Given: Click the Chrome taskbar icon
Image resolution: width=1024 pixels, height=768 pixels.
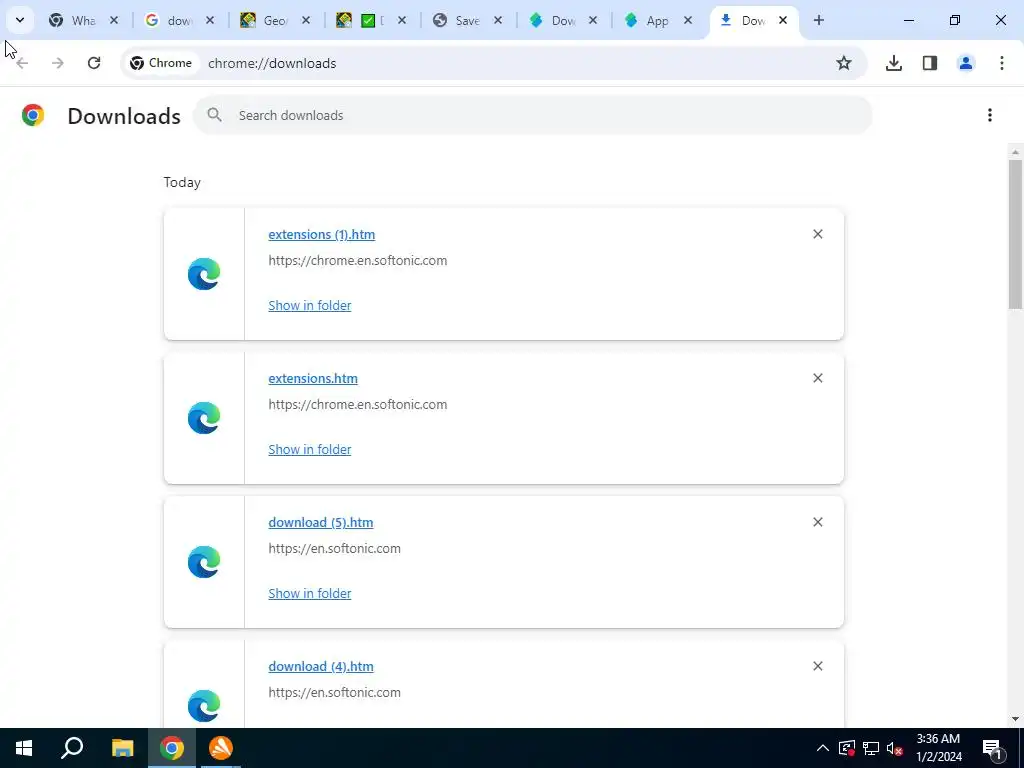Looking at the screenshot, I should [x=172, y=748].
